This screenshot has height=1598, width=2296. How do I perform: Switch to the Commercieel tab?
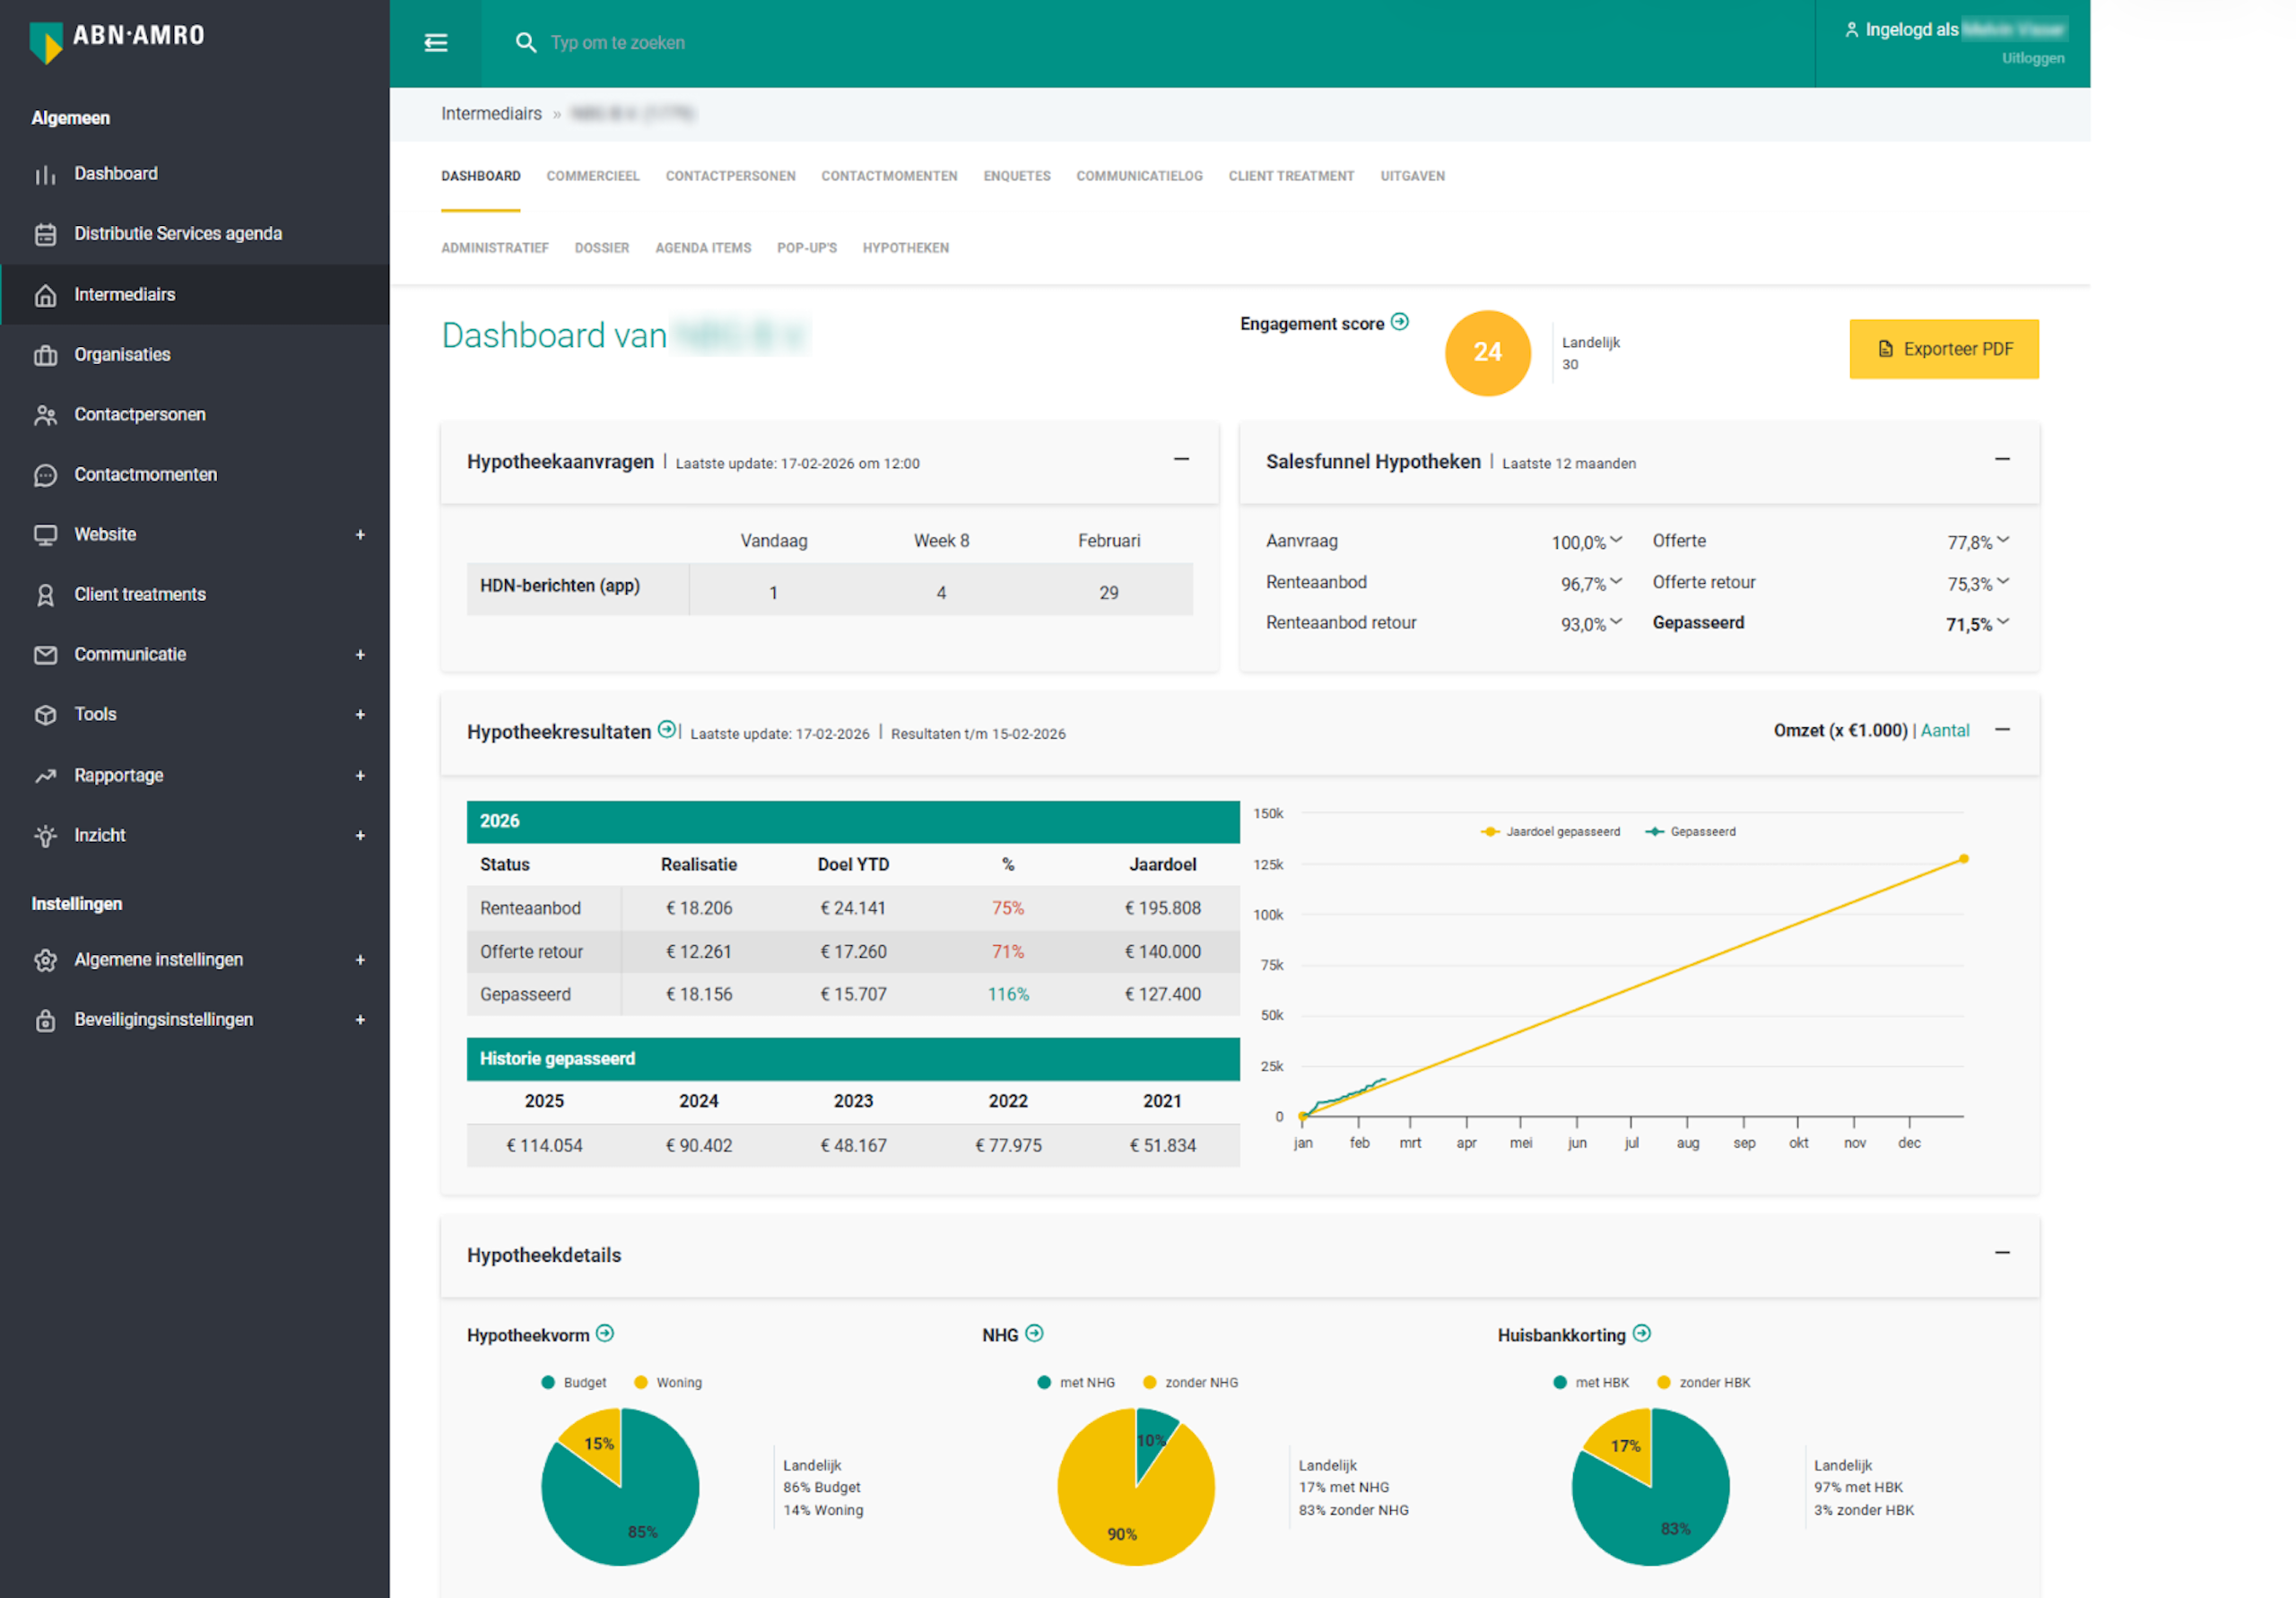tap(593, 176)
